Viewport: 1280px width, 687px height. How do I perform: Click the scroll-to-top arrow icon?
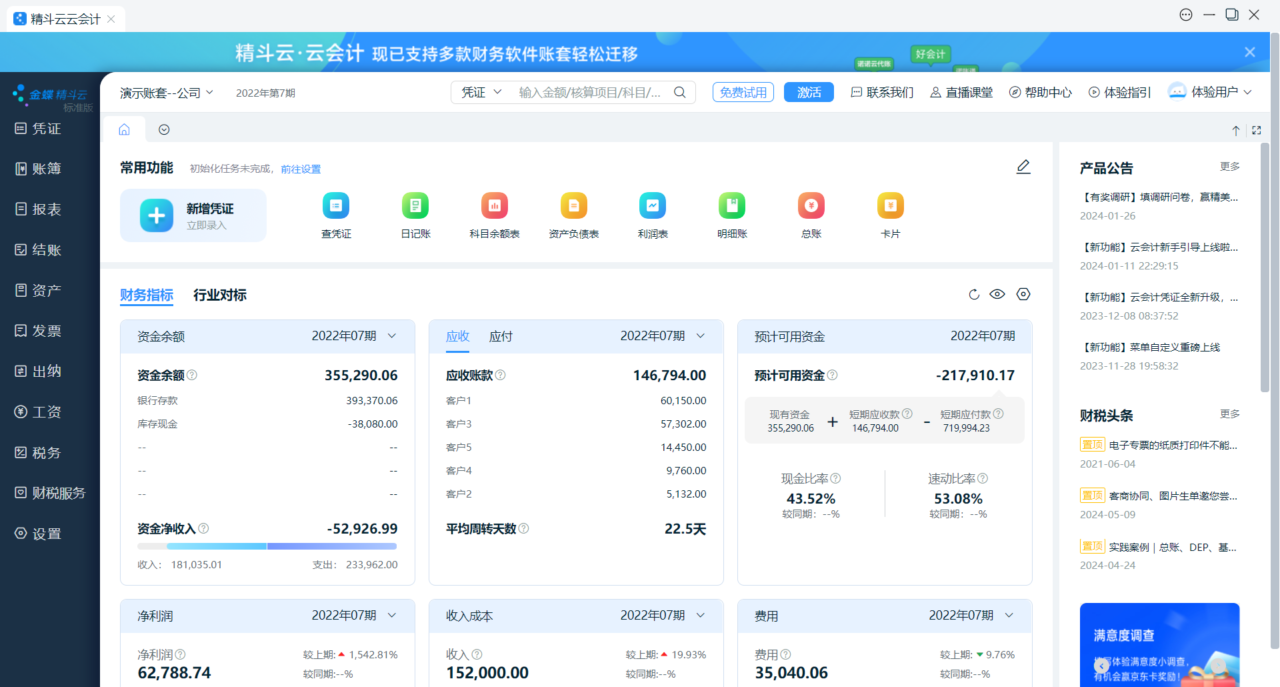(1236, 130)
